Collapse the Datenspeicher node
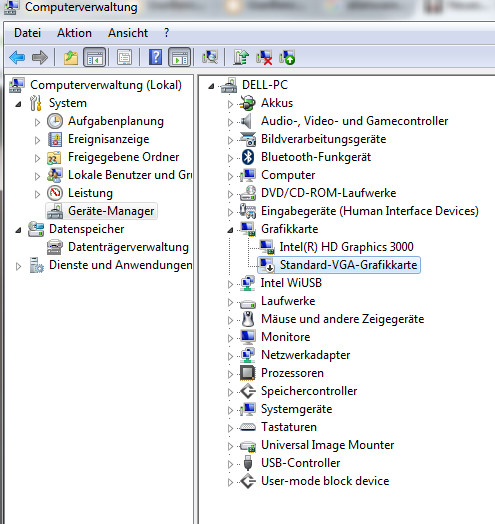The height and width of the screenshot is (524, 495). tap(18, 230)
